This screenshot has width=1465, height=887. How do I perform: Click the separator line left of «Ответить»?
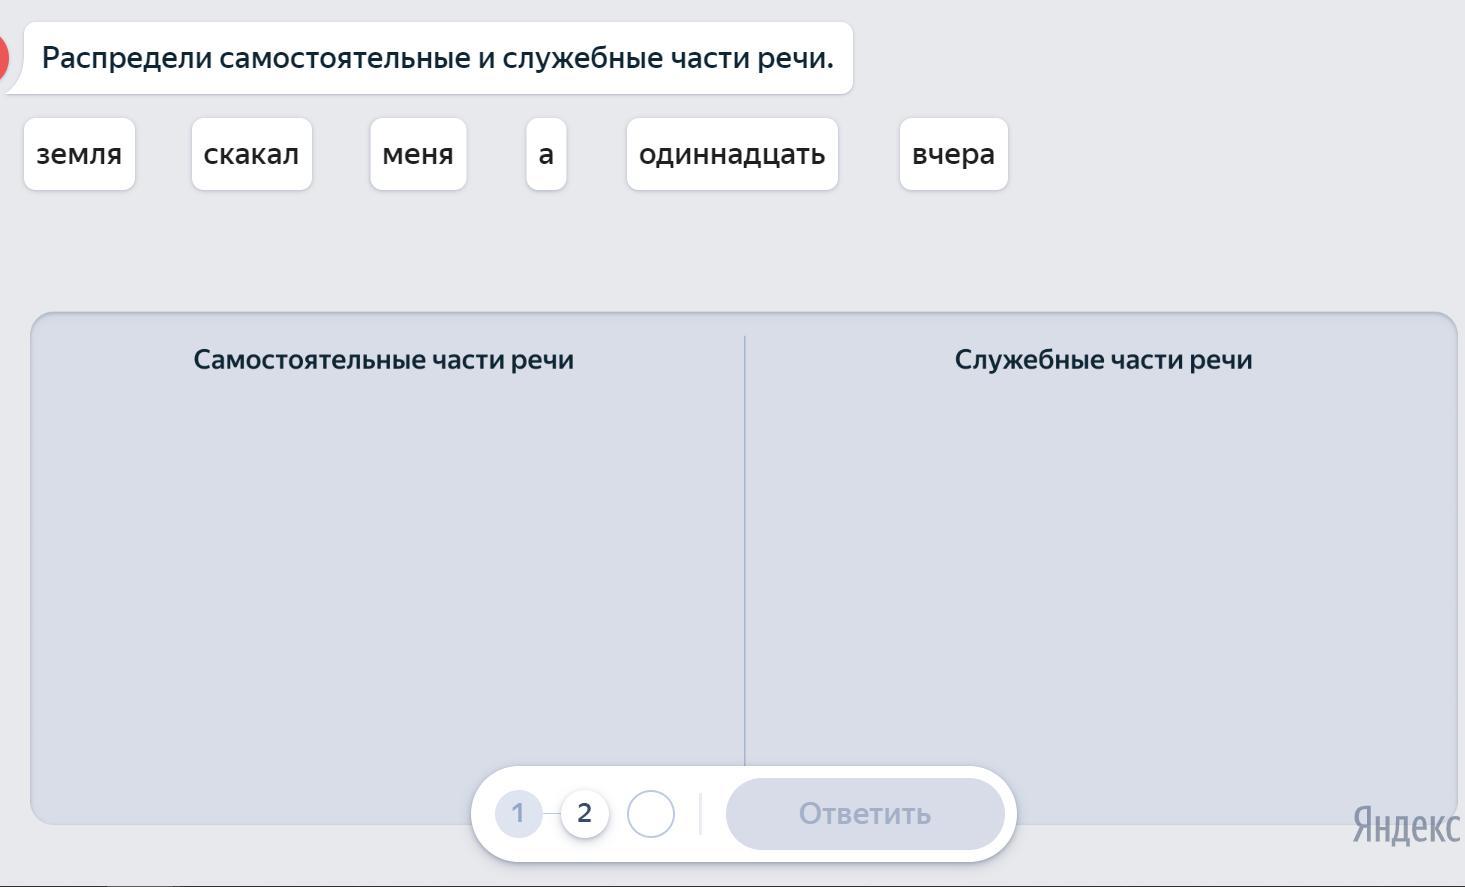[x=700, y=814]
